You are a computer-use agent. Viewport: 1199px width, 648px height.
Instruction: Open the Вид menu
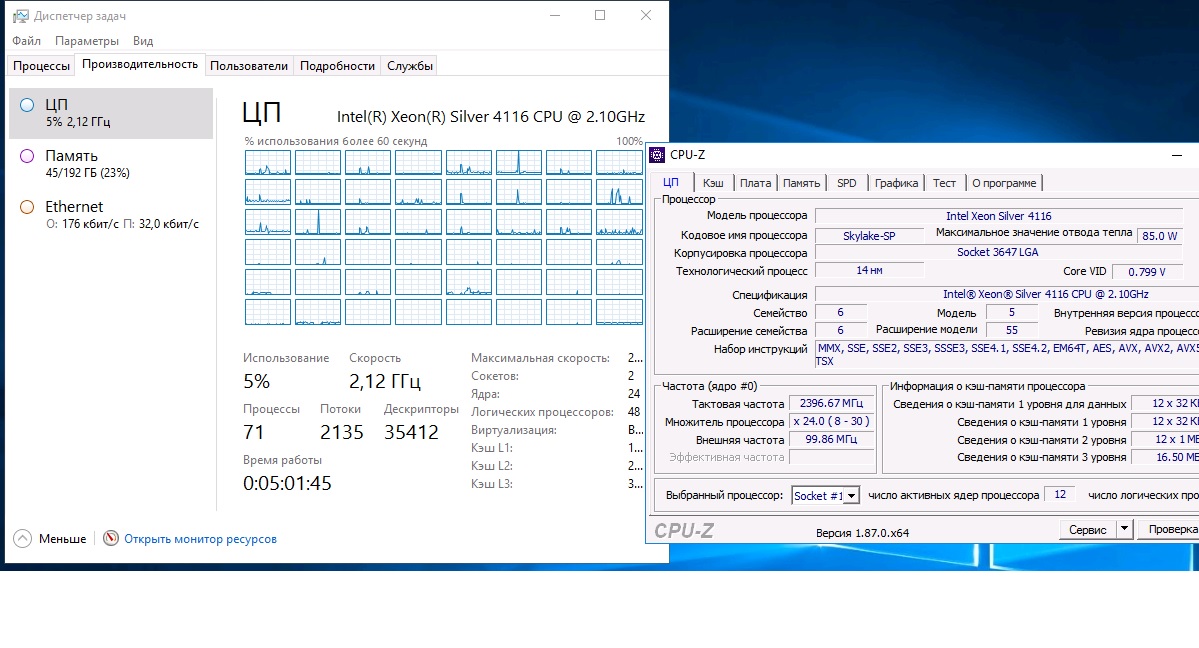pyautogui.click(x=143, y=41)
